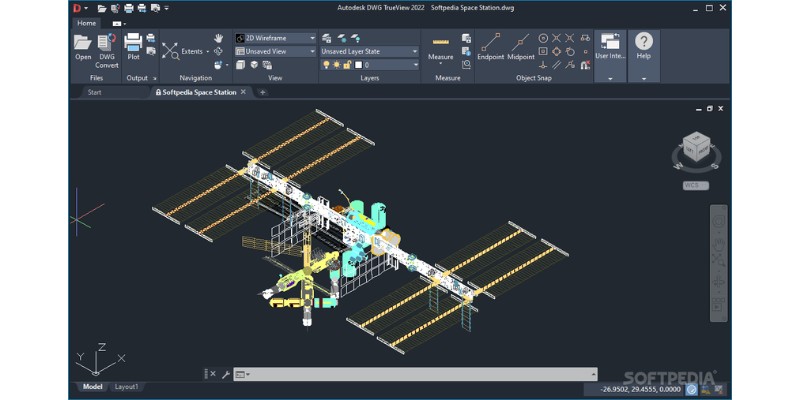Click the plot Preview icon in the Output panel
Image resolution: width=800 pixels, height=400 pixels.
tap(151, 51)
